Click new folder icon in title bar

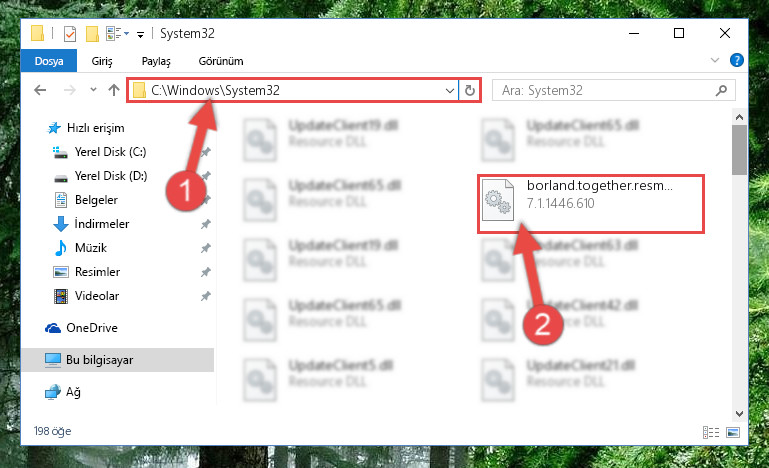pos(92,34)
